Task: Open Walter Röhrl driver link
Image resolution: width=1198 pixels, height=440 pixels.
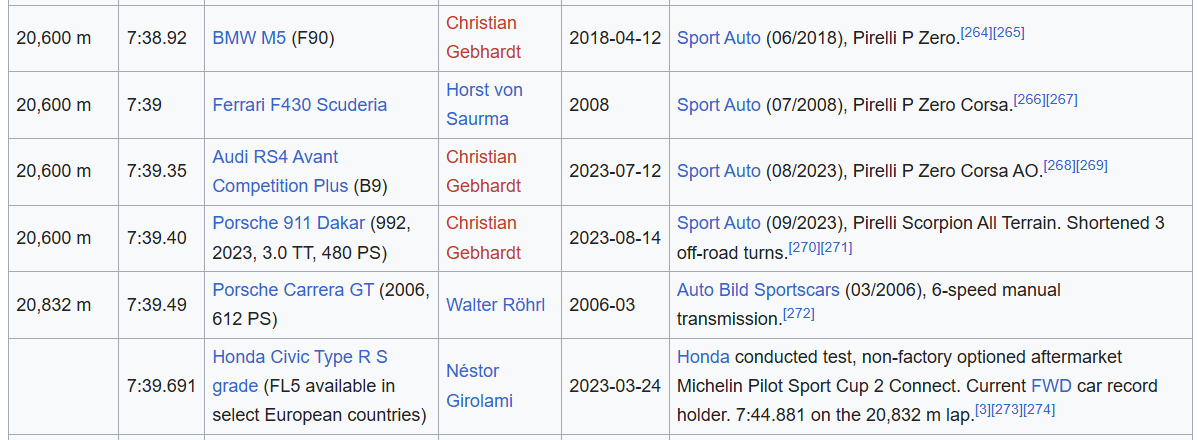Action: [495, 304]
